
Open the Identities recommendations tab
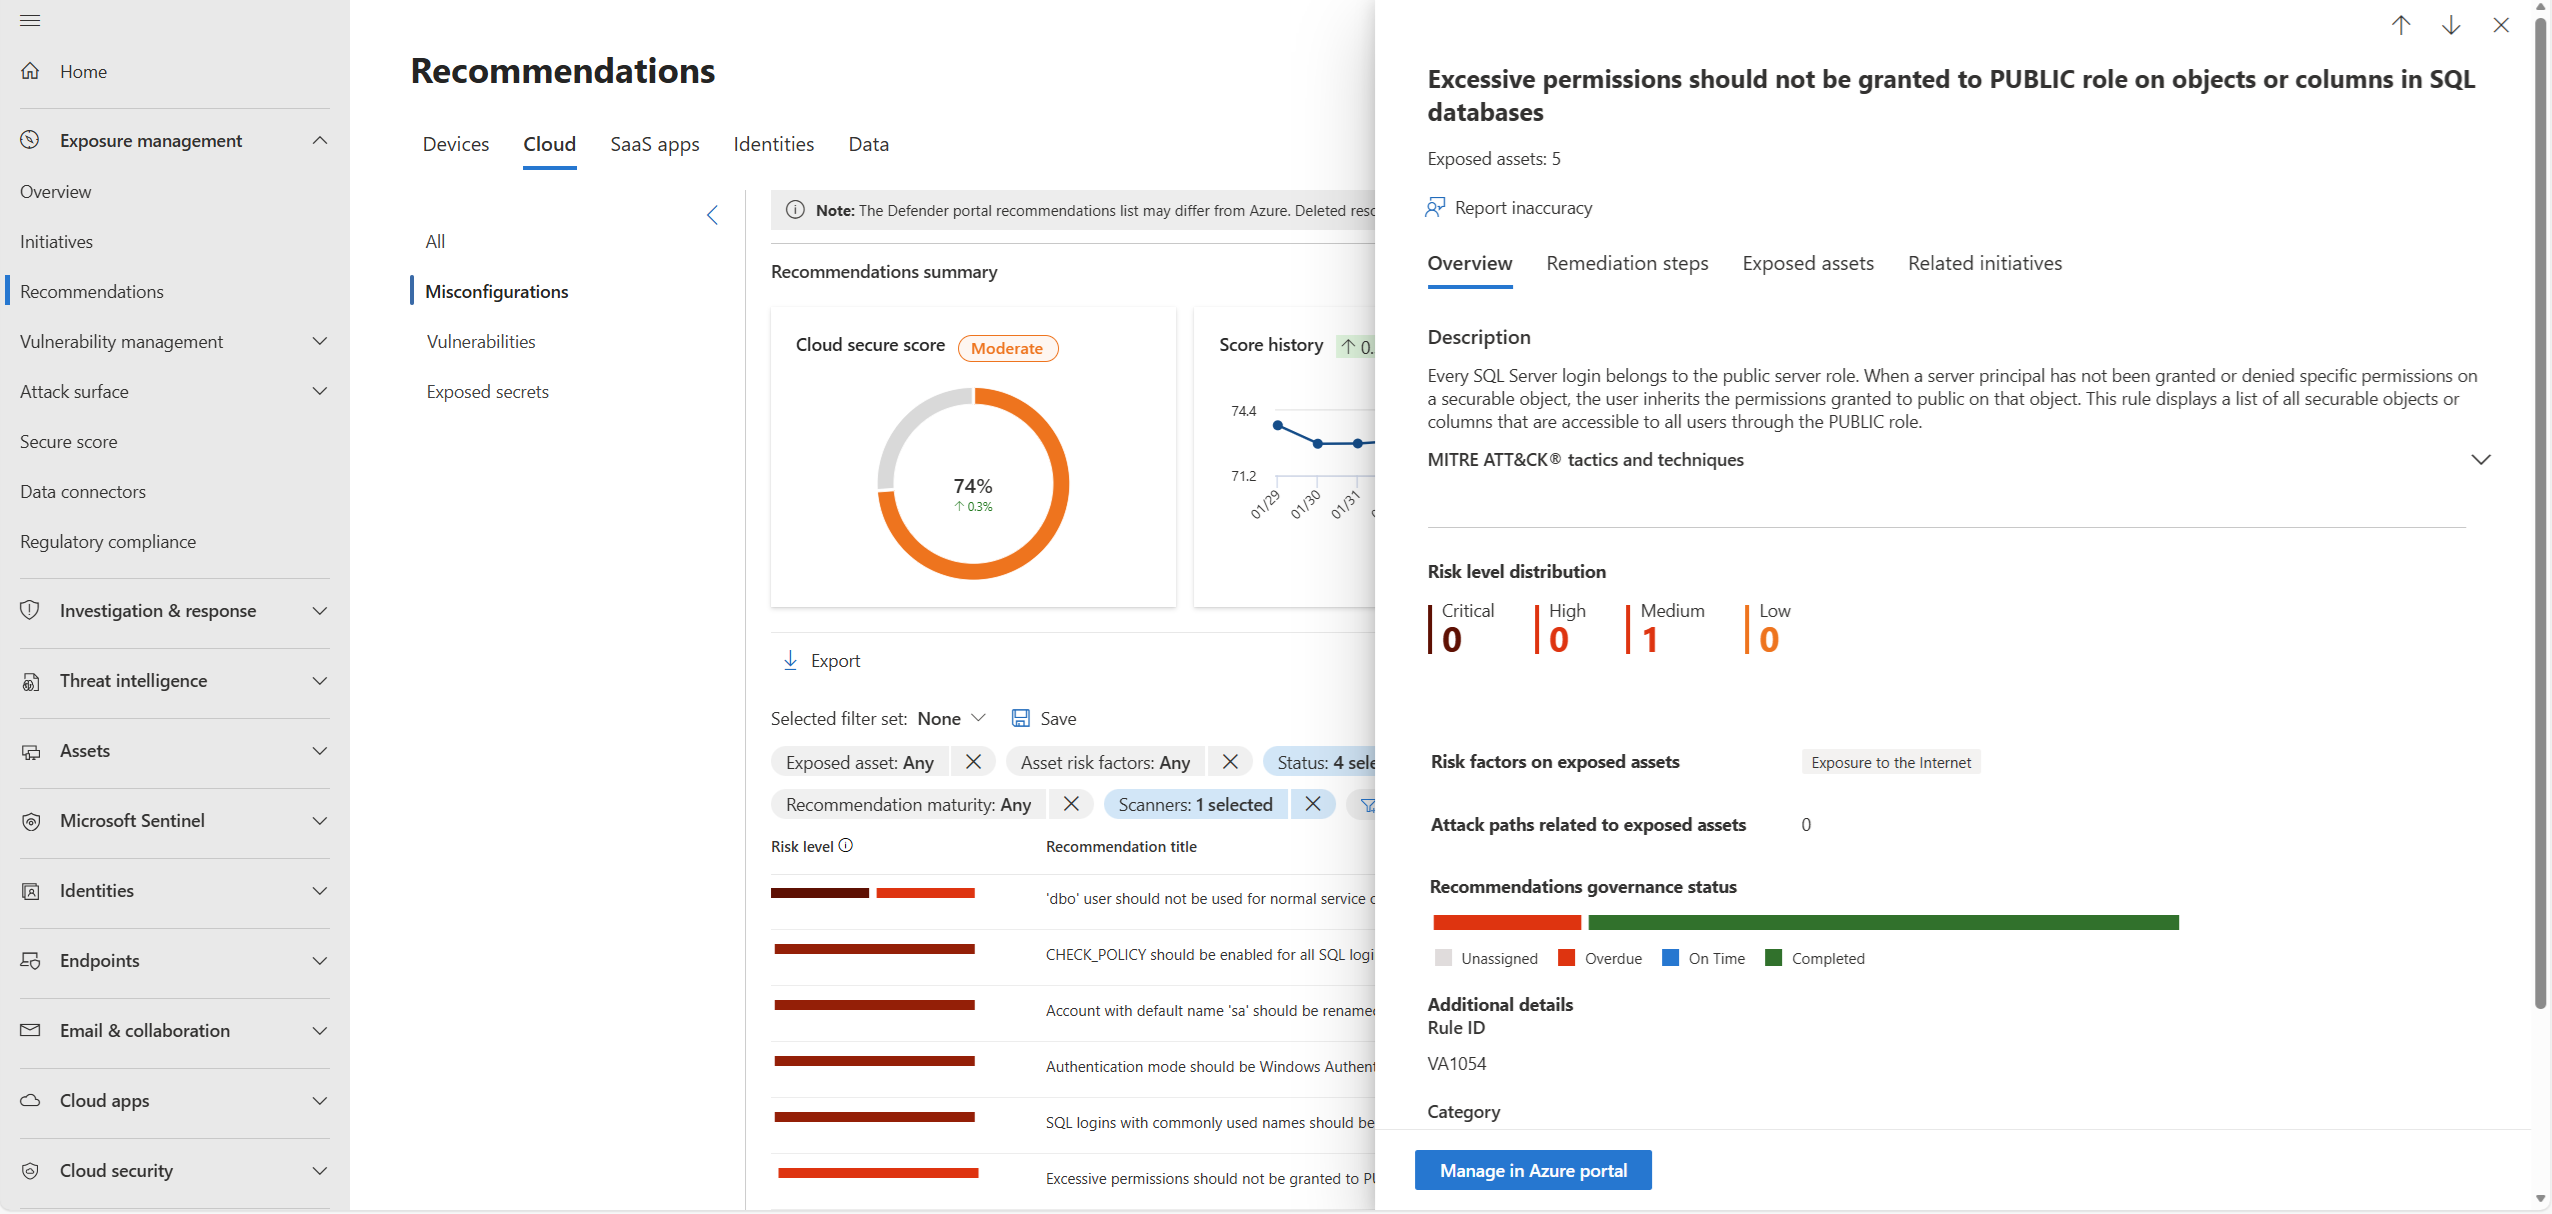(773, 144)
